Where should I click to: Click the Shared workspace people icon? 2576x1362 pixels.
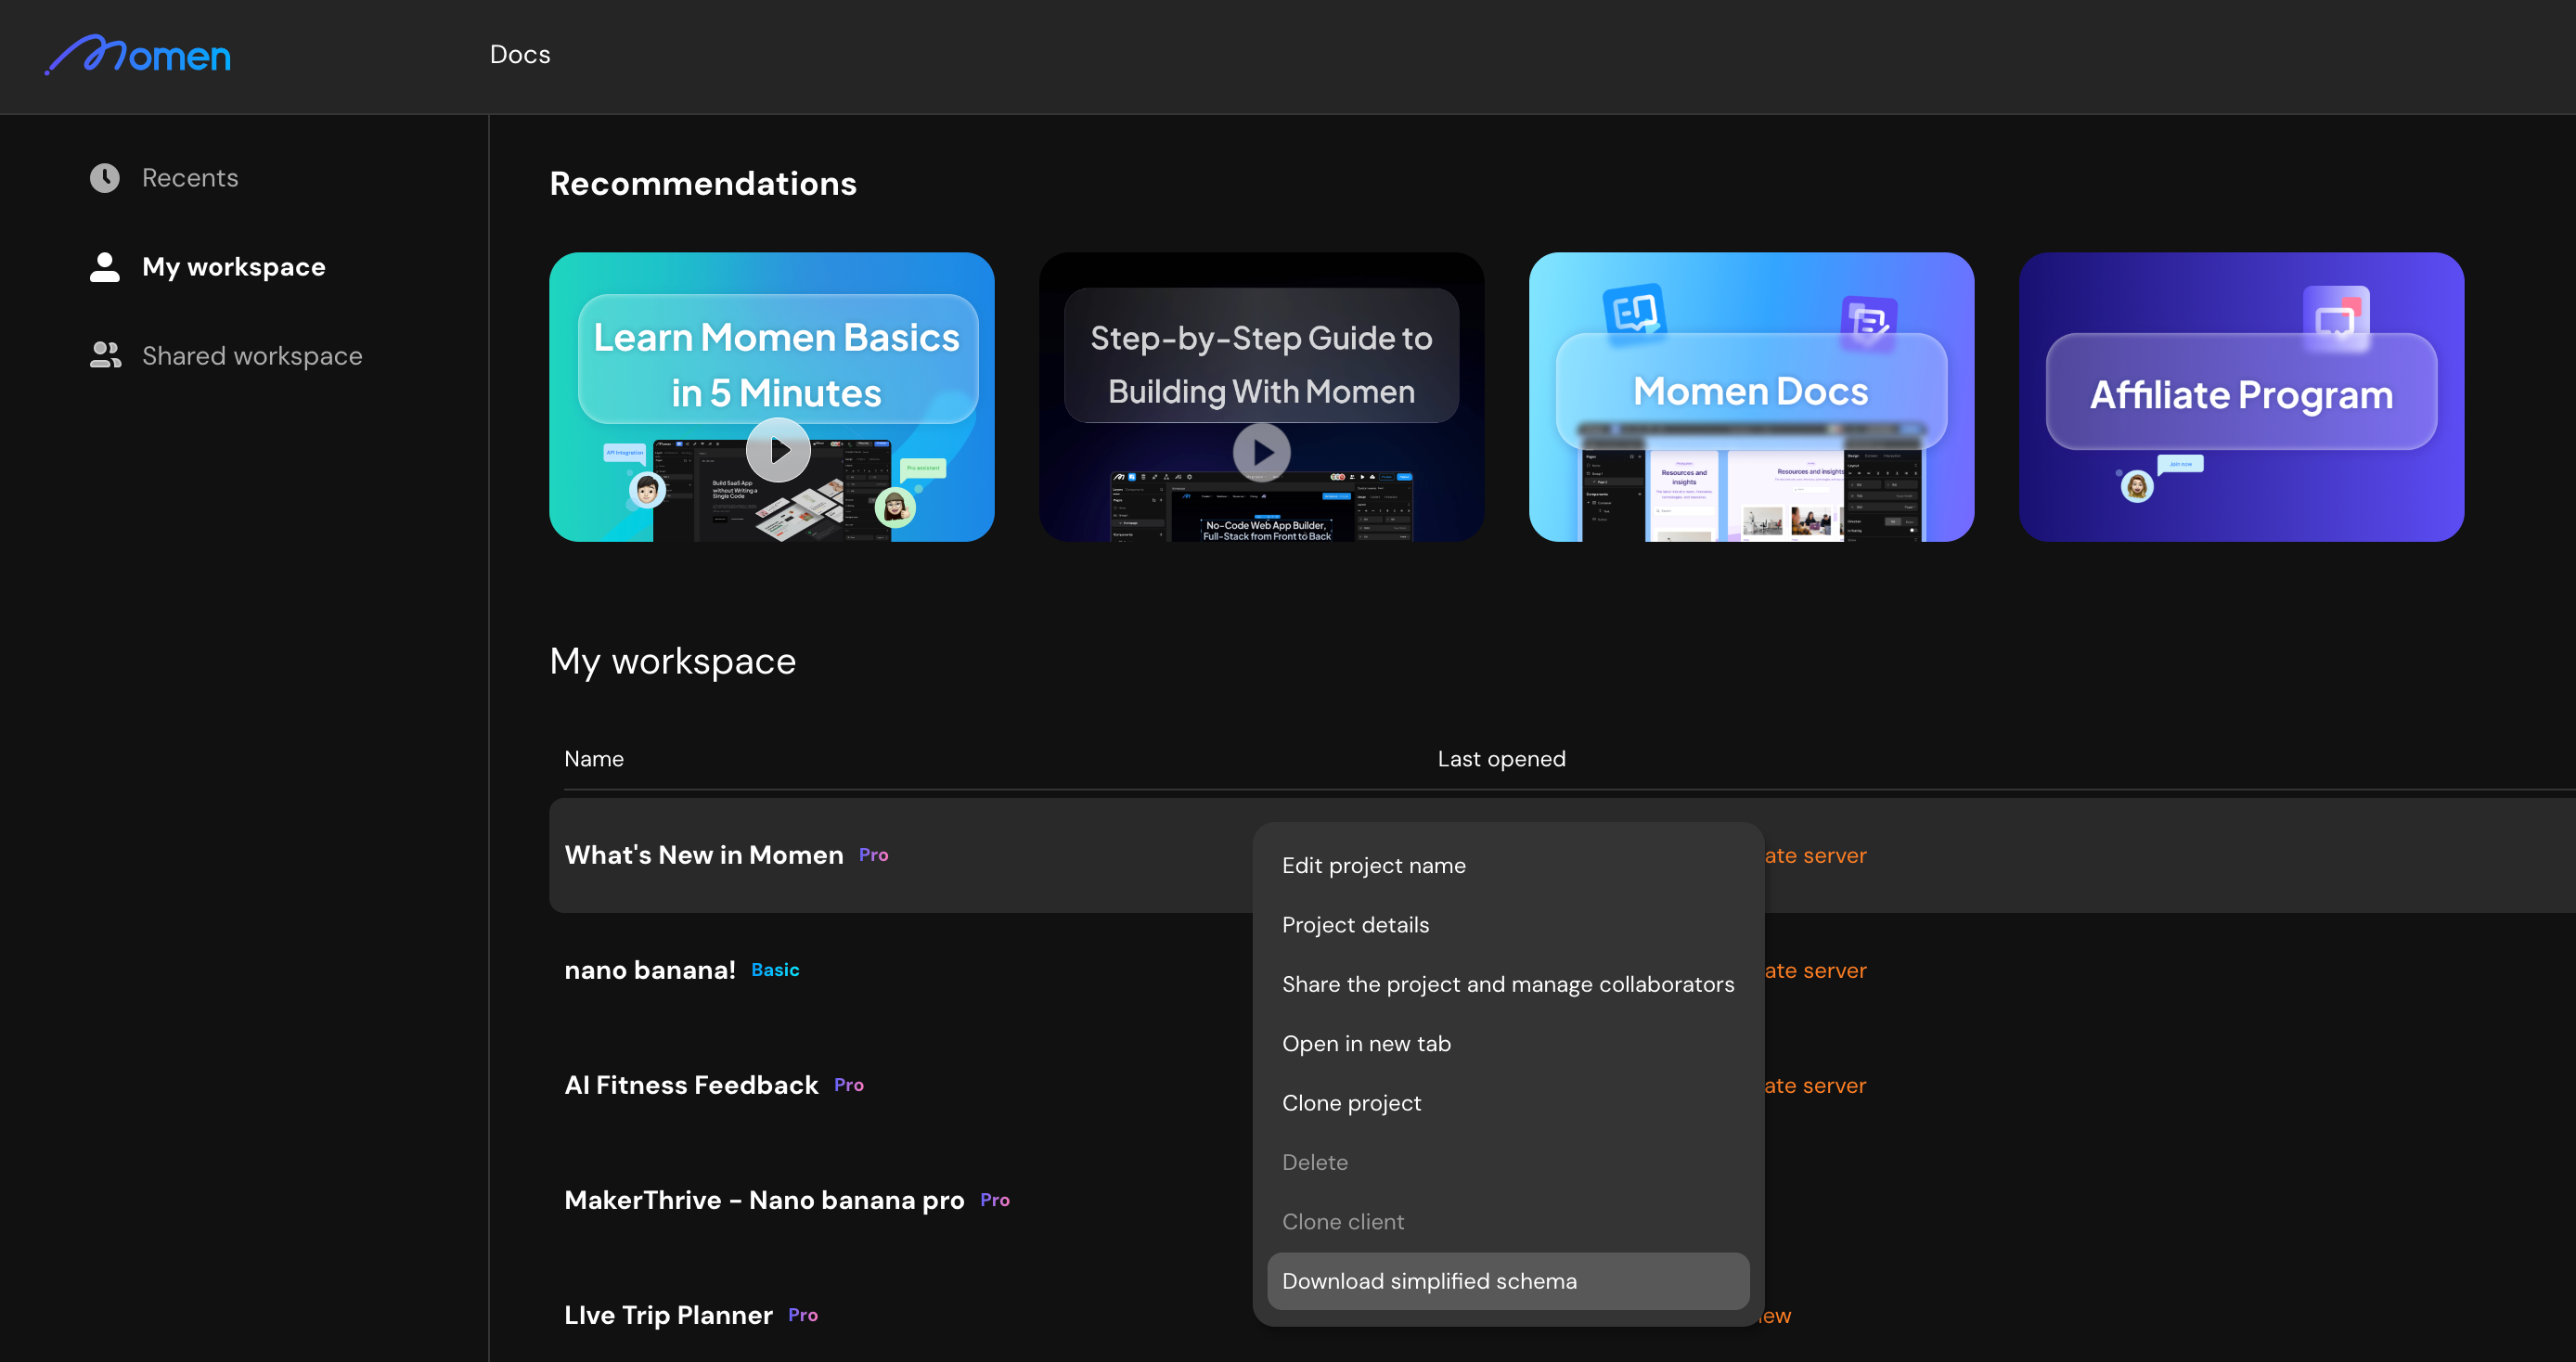click(x=105, y=356)
